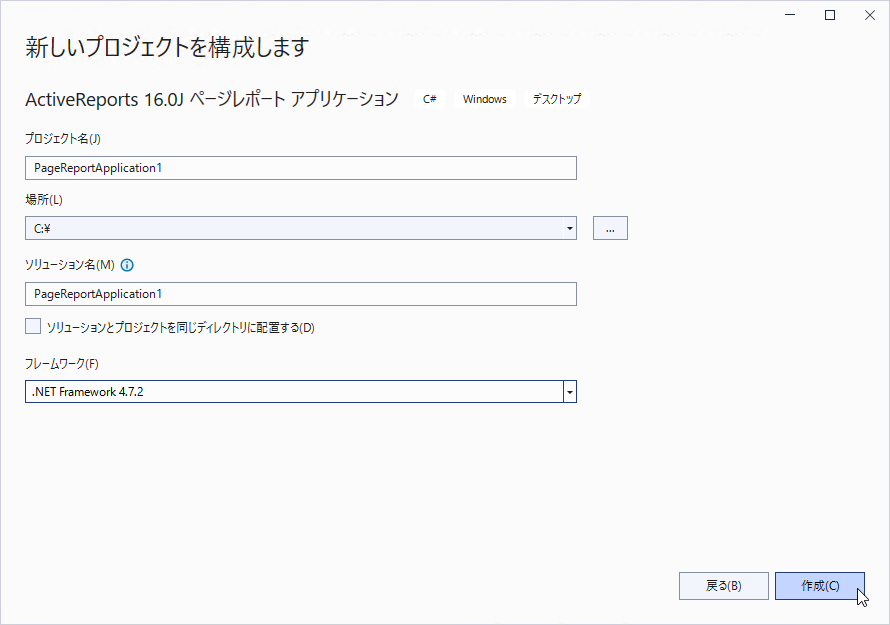
Task: Click the フレームワーク(F) label
Action: point(62,364)
